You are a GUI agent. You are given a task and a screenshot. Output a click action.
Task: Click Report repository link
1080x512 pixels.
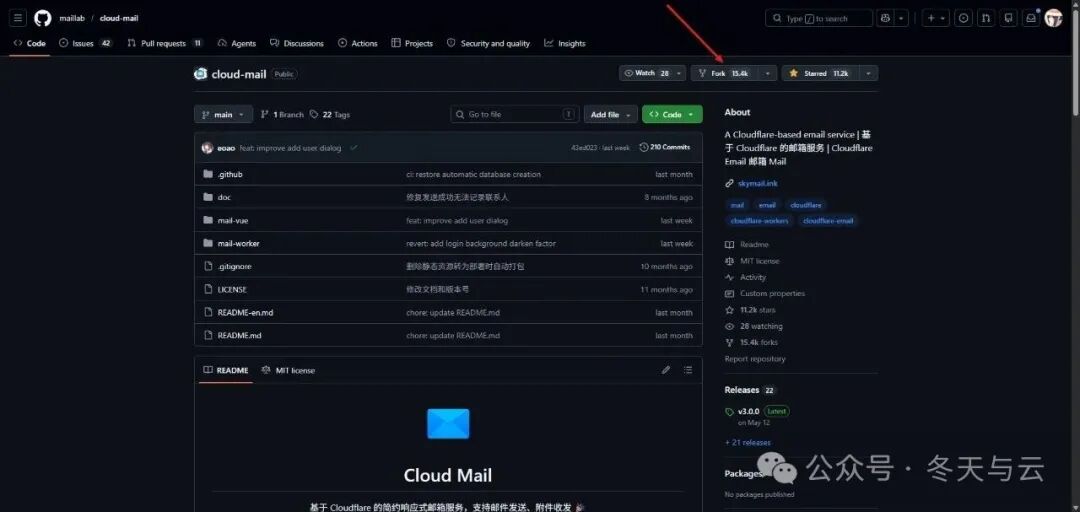tap(755, 359)
